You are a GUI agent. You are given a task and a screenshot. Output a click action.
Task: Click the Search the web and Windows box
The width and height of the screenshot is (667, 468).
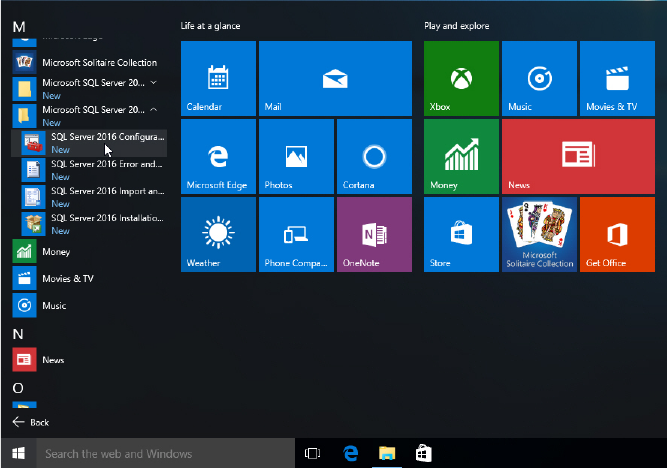pos(165,453)
